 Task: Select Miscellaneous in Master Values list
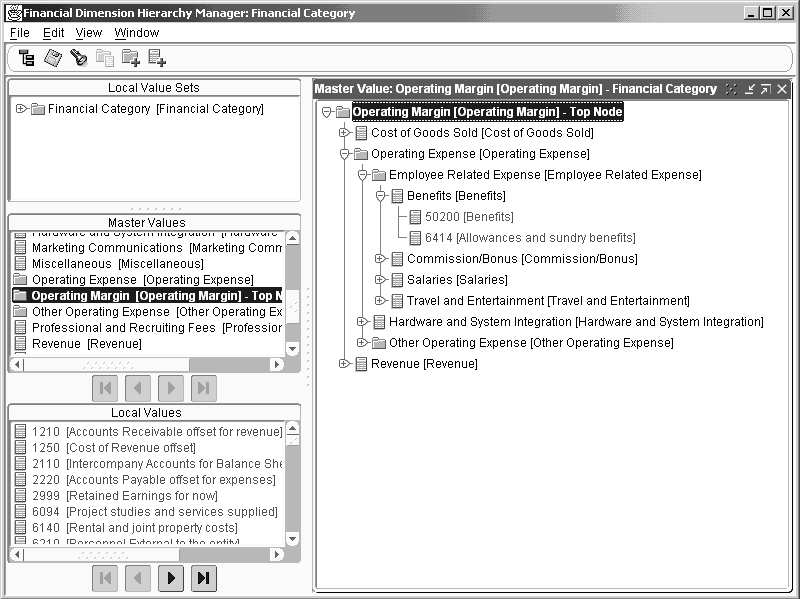117,264
